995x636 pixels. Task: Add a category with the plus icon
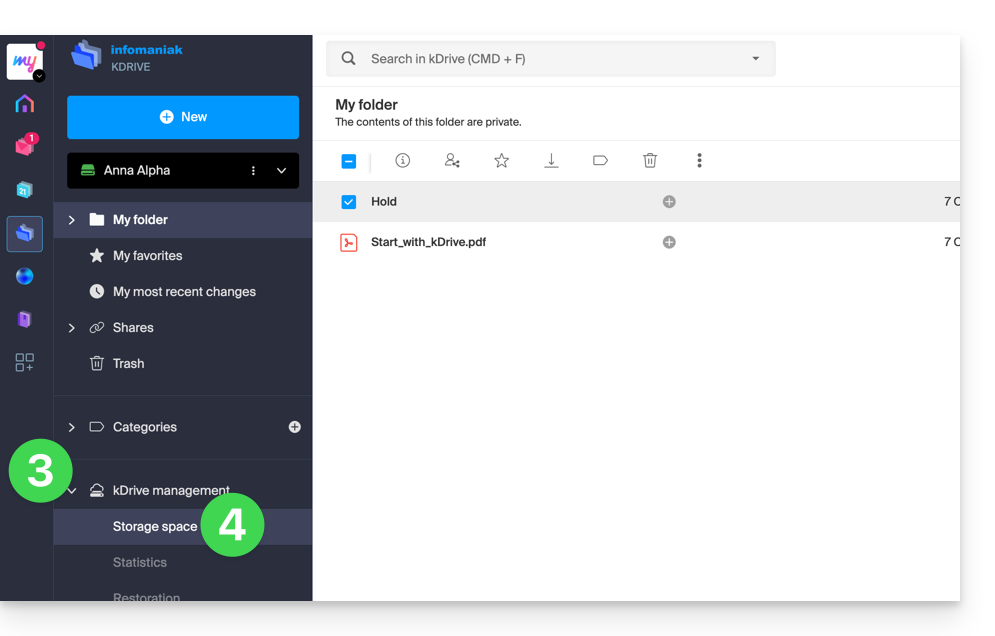pyautogui.click(x=295, y=427)
